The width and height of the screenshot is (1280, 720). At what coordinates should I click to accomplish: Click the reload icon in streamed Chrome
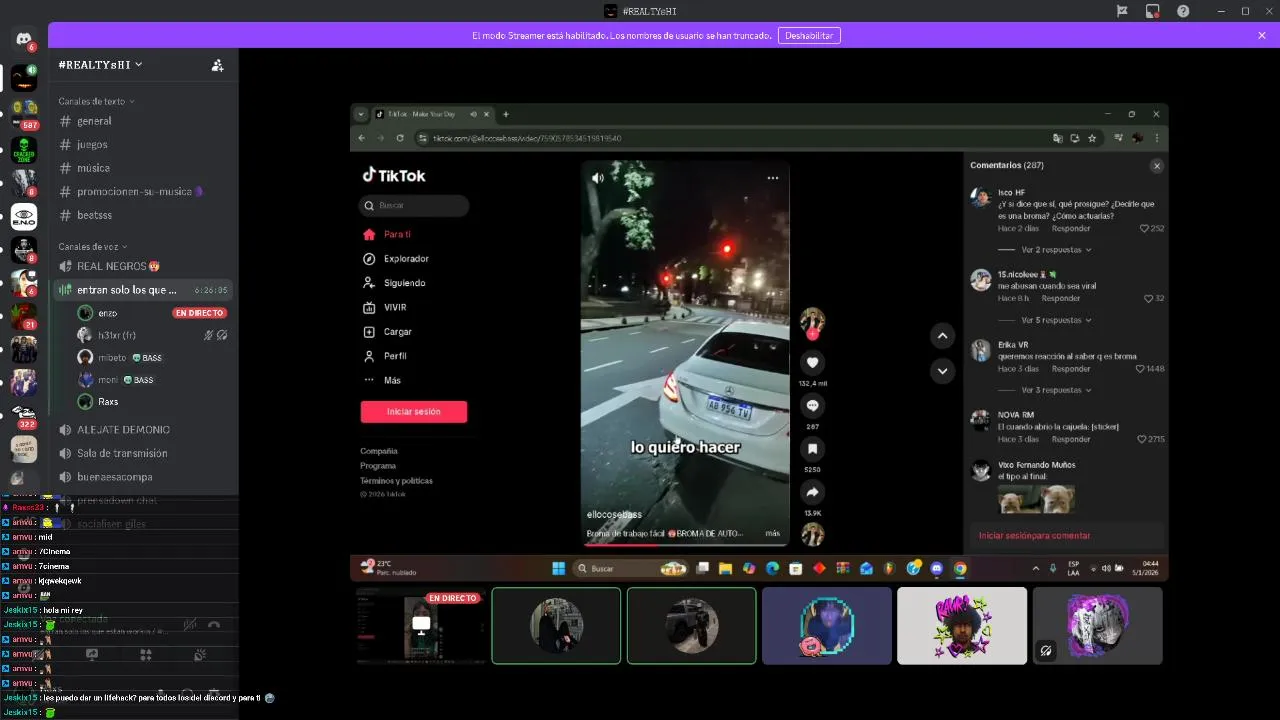tap(400, 138)
